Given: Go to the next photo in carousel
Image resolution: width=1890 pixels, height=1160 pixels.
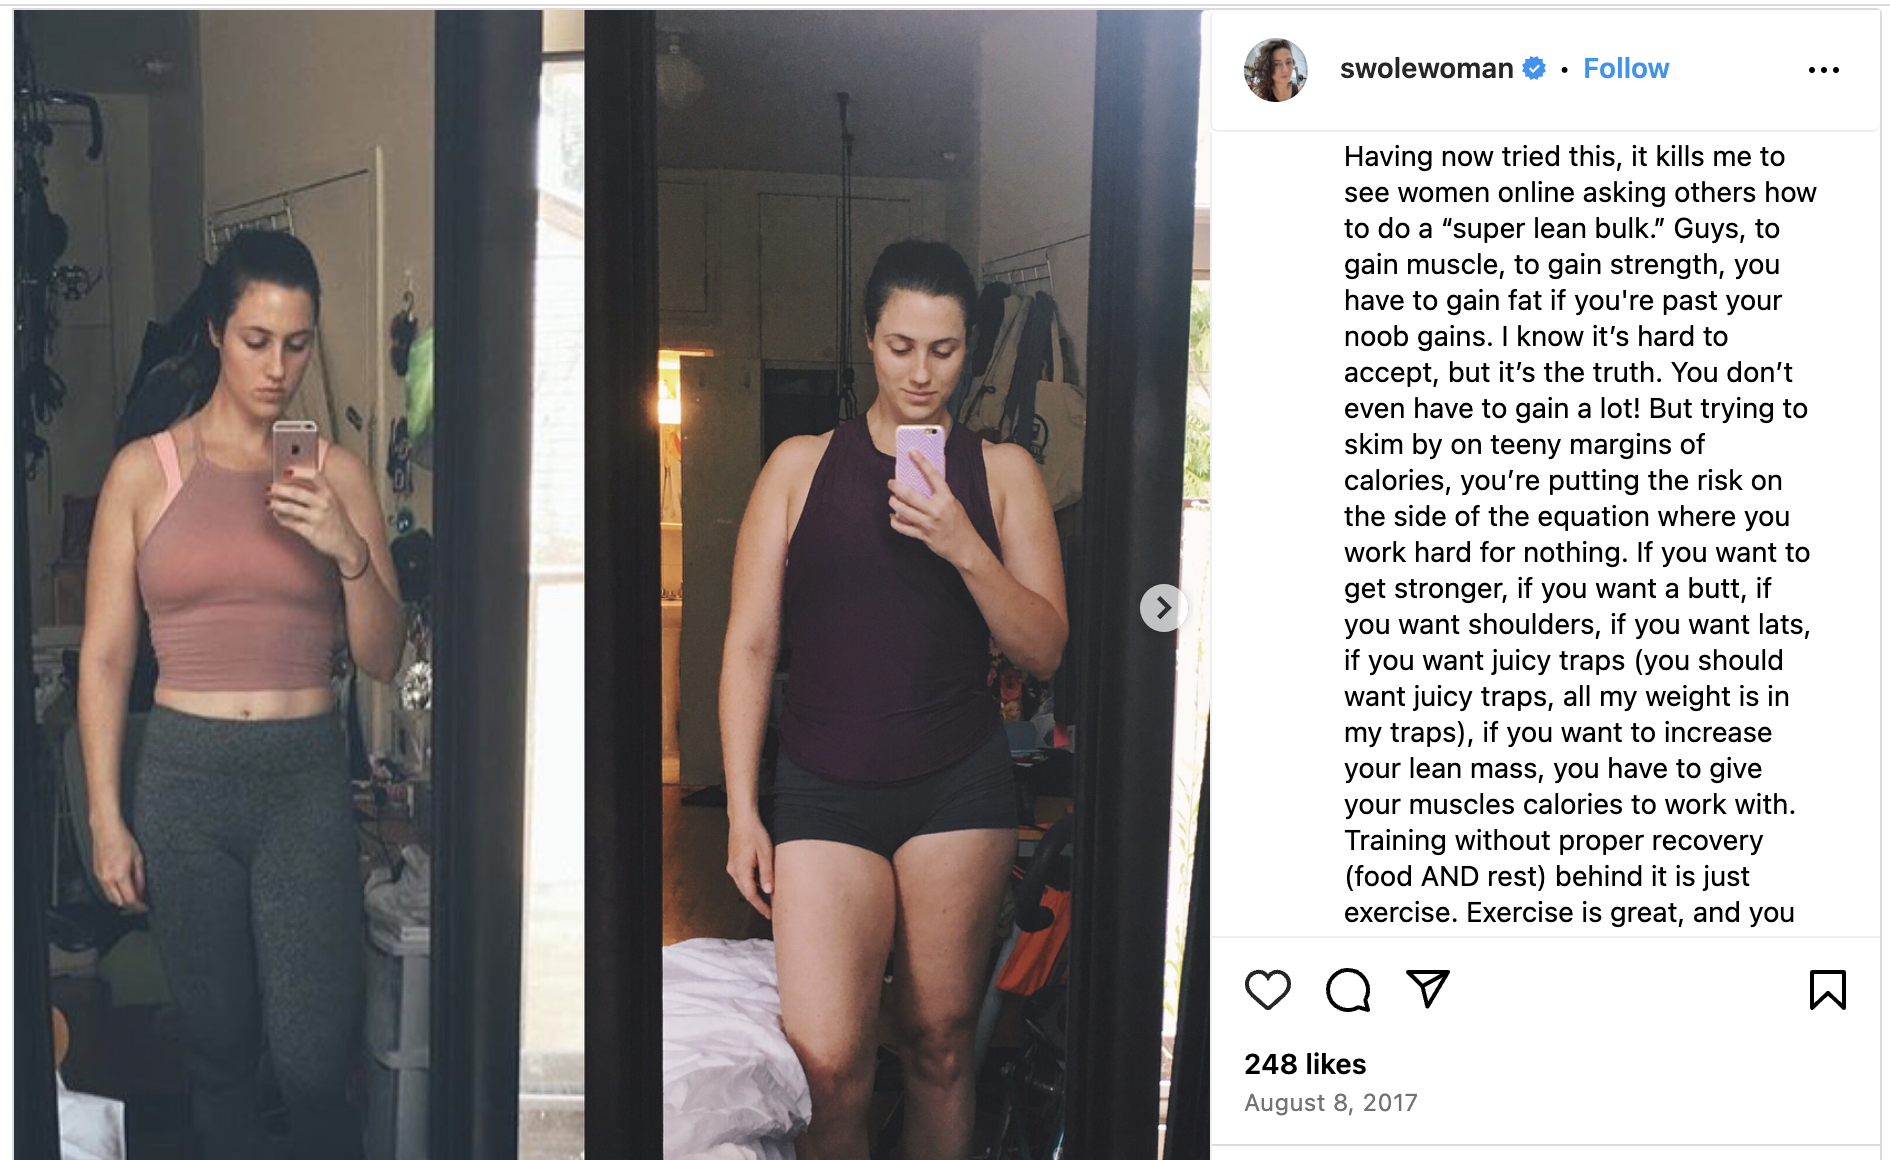Looking at the screenshot, I should 1163,607.
